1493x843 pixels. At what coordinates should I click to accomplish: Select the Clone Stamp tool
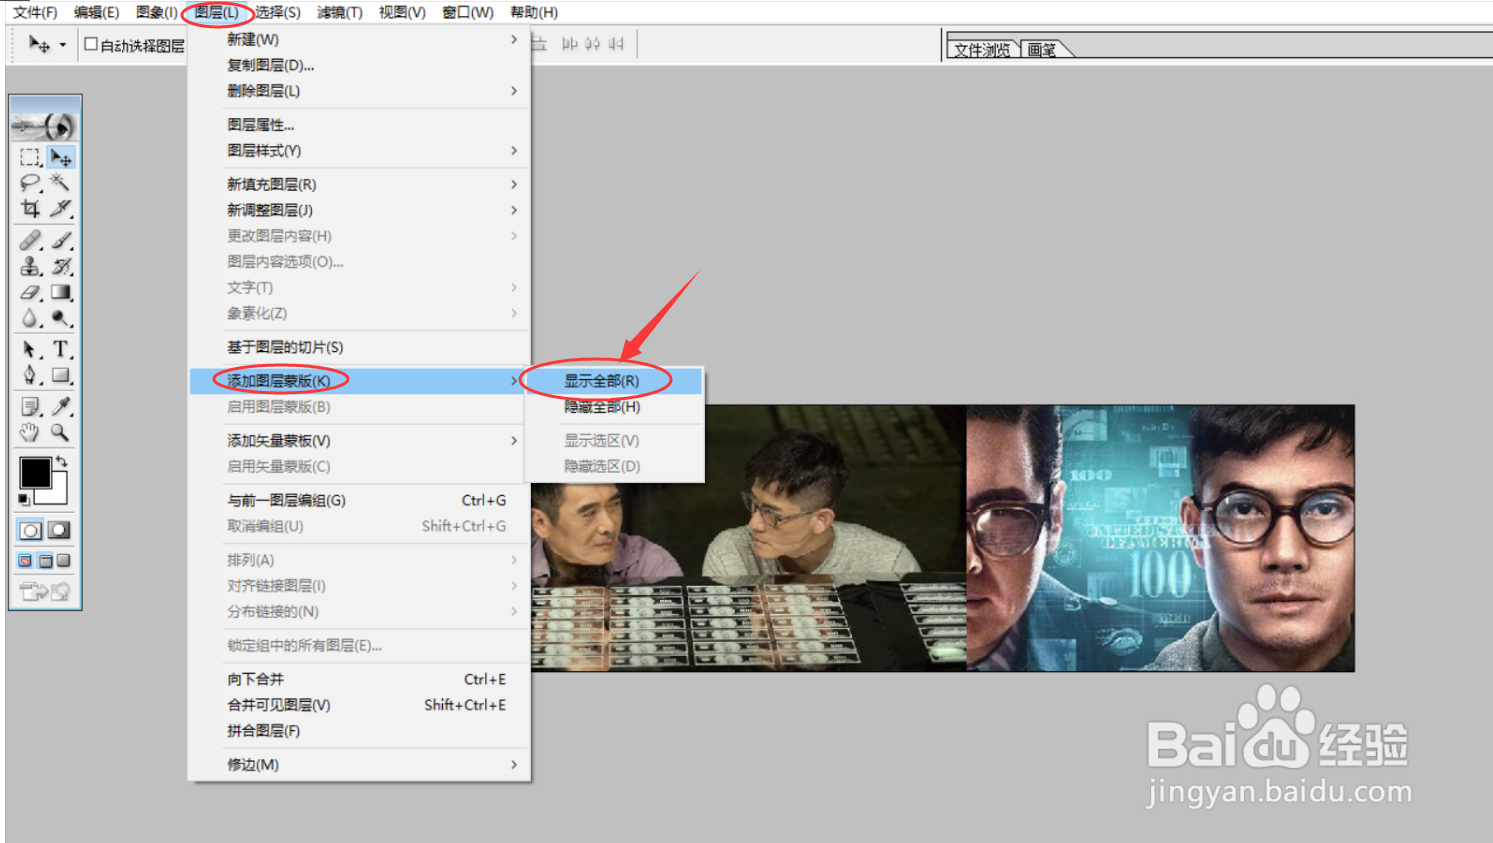pos(30,267)
